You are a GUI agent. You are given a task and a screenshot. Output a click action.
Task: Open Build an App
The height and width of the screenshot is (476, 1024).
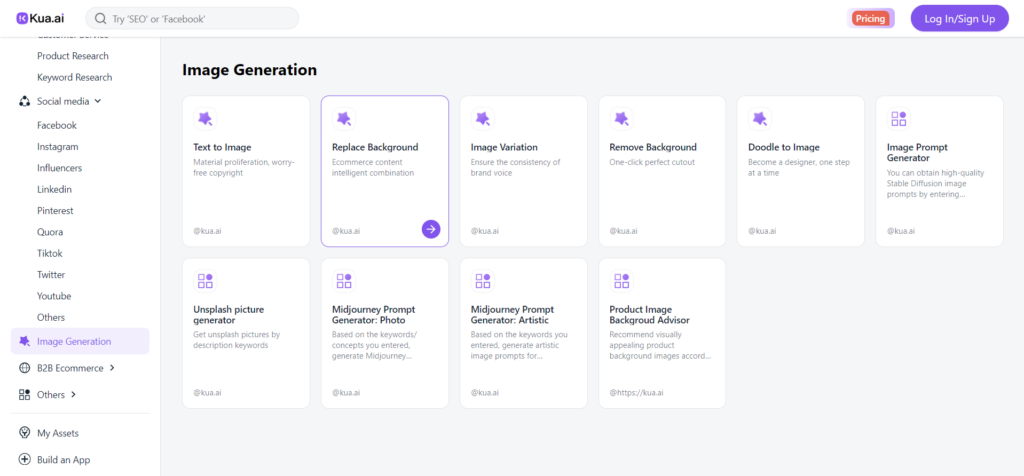point(63,460)
